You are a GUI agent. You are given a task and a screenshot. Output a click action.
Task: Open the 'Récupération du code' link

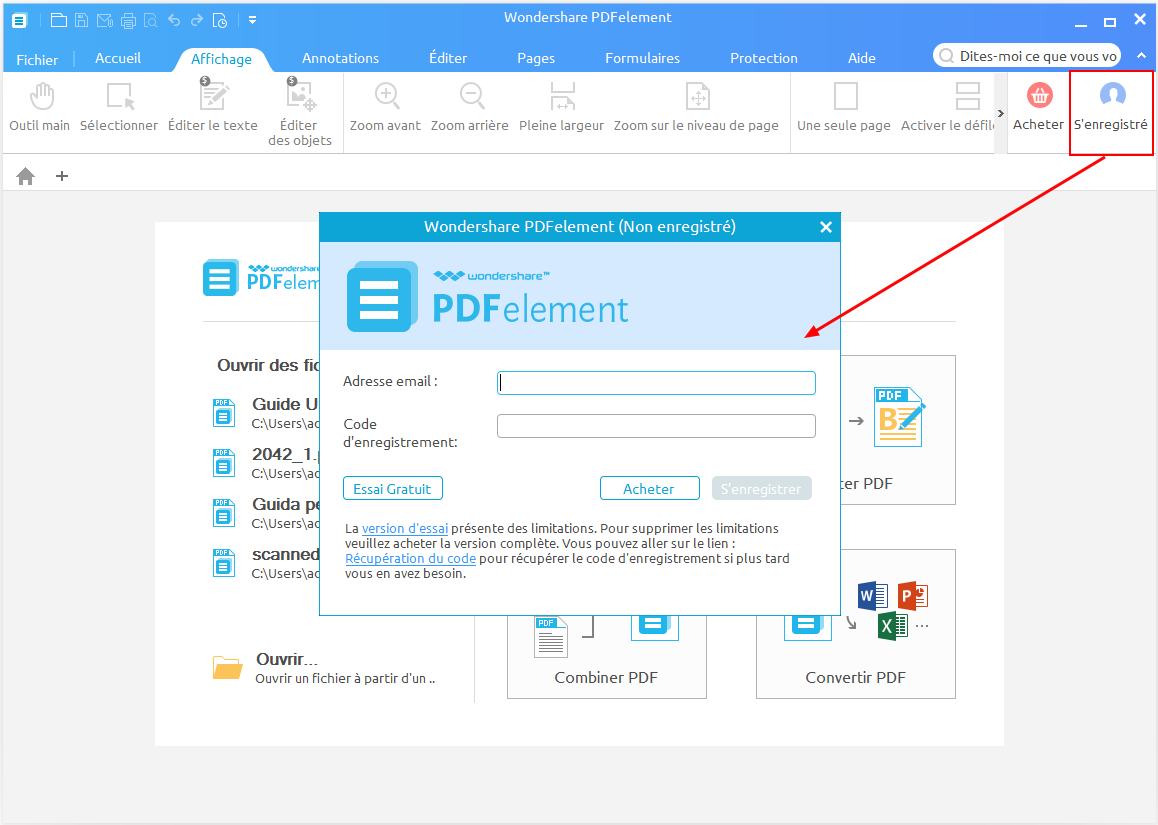pos(411,558)
